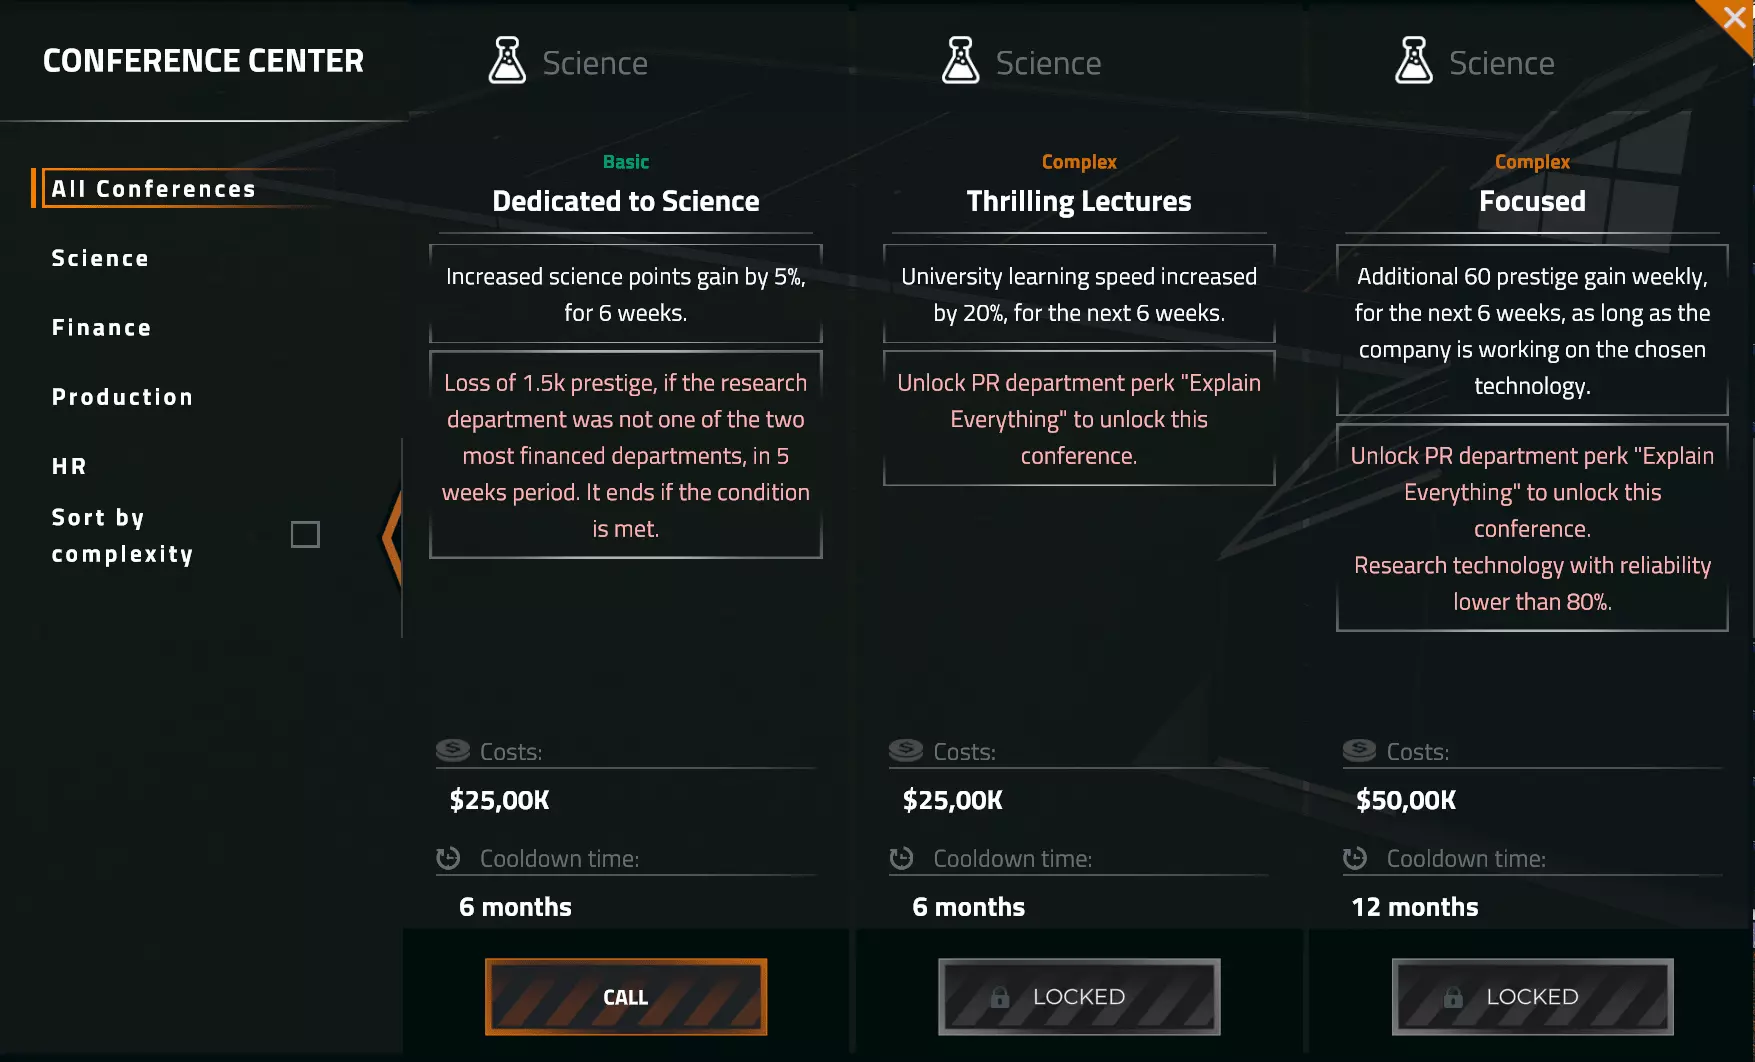Click the coin icon beside the $25,00K Dedicated to Science cost
This screenshot has width=1755, height=1062.
click(453, 750)
